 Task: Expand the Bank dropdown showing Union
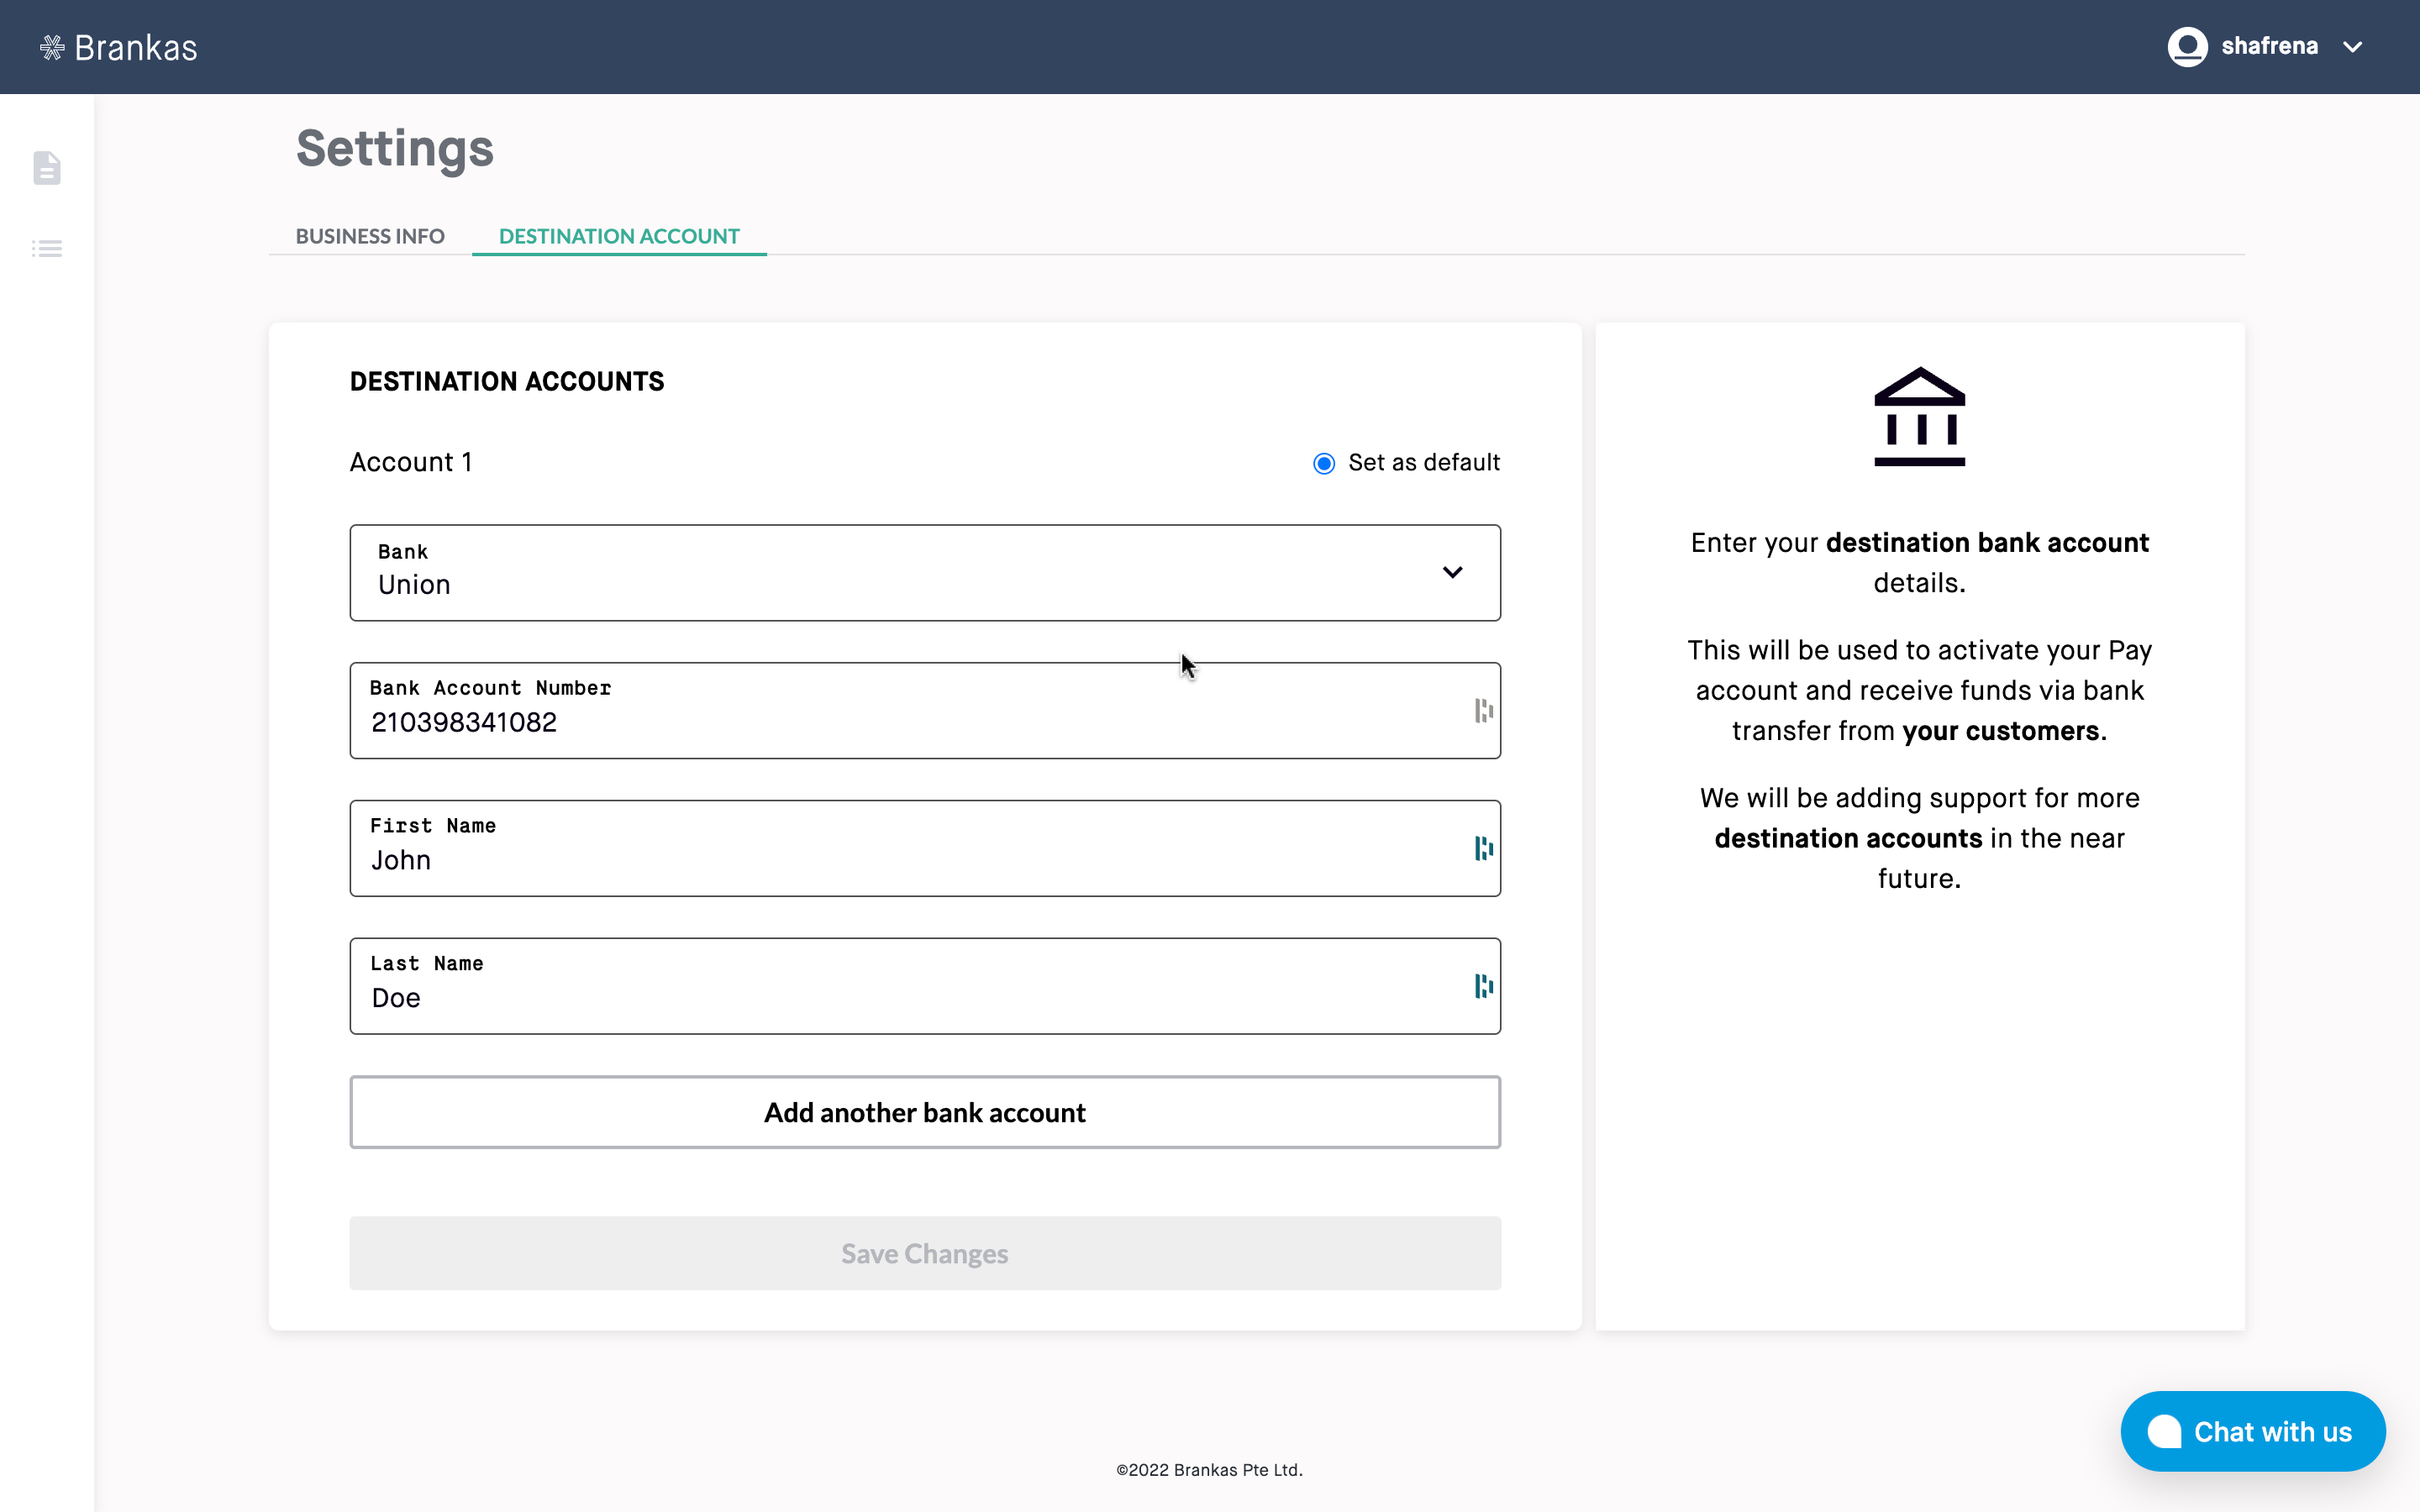coord(900,573)
